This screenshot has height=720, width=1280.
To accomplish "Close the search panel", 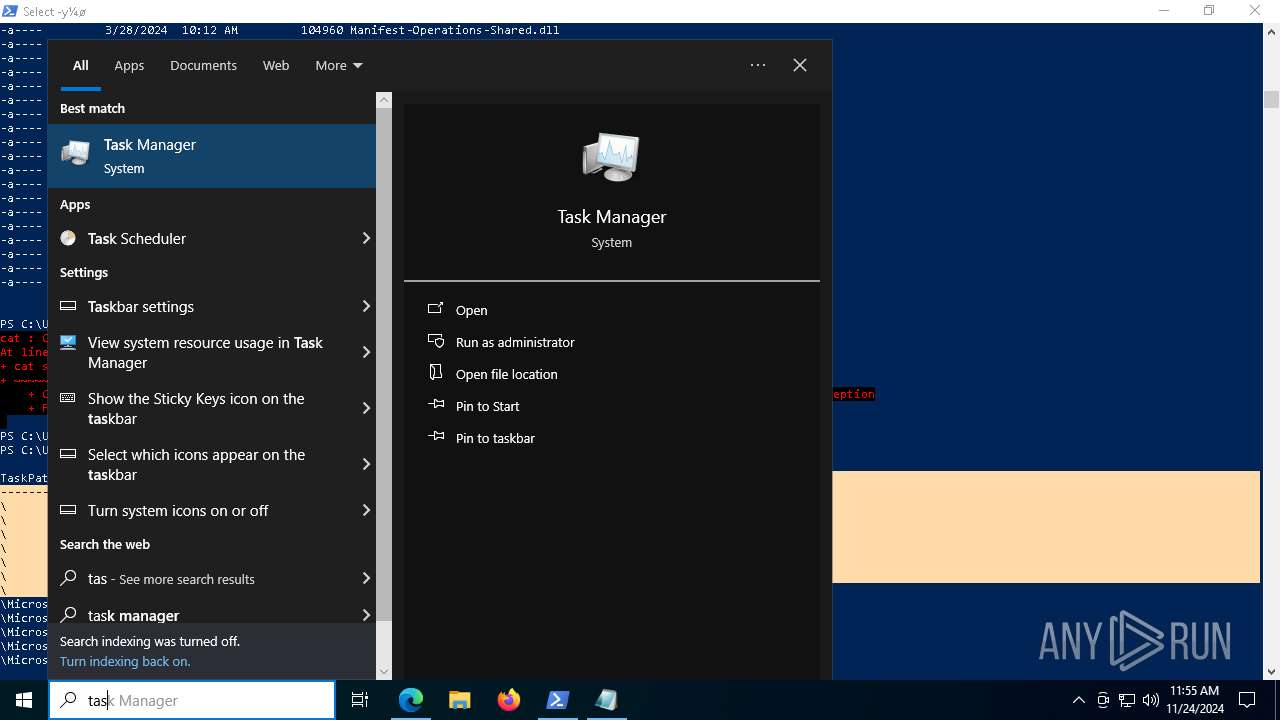I will point(800,65).
